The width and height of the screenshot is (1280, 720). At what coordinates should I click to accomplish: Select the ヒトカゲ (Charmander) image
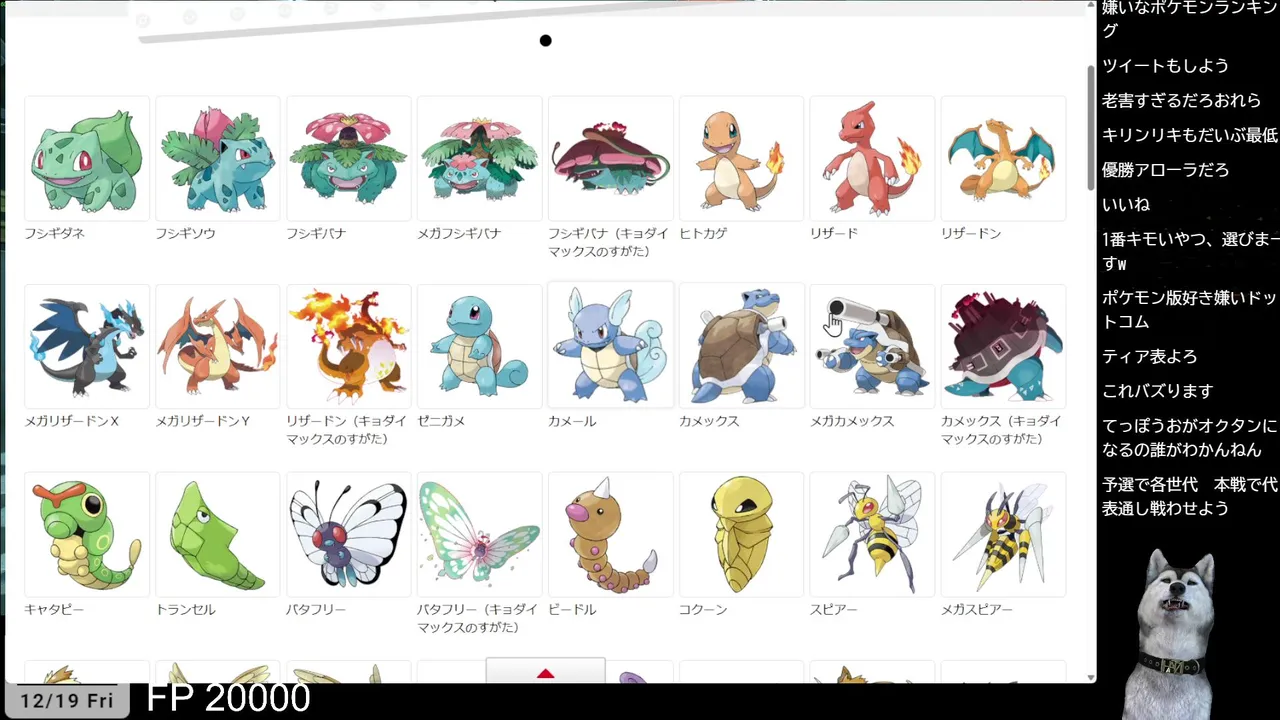742,159
